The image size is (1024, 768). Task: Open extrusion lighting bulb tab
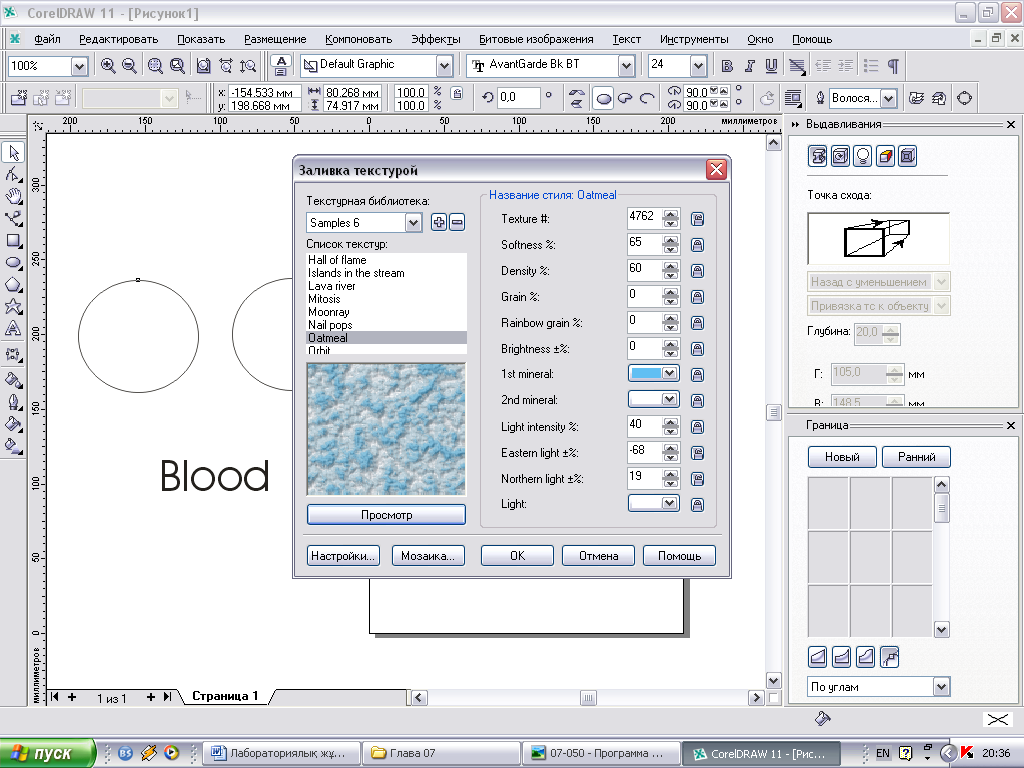click(863, 156)
